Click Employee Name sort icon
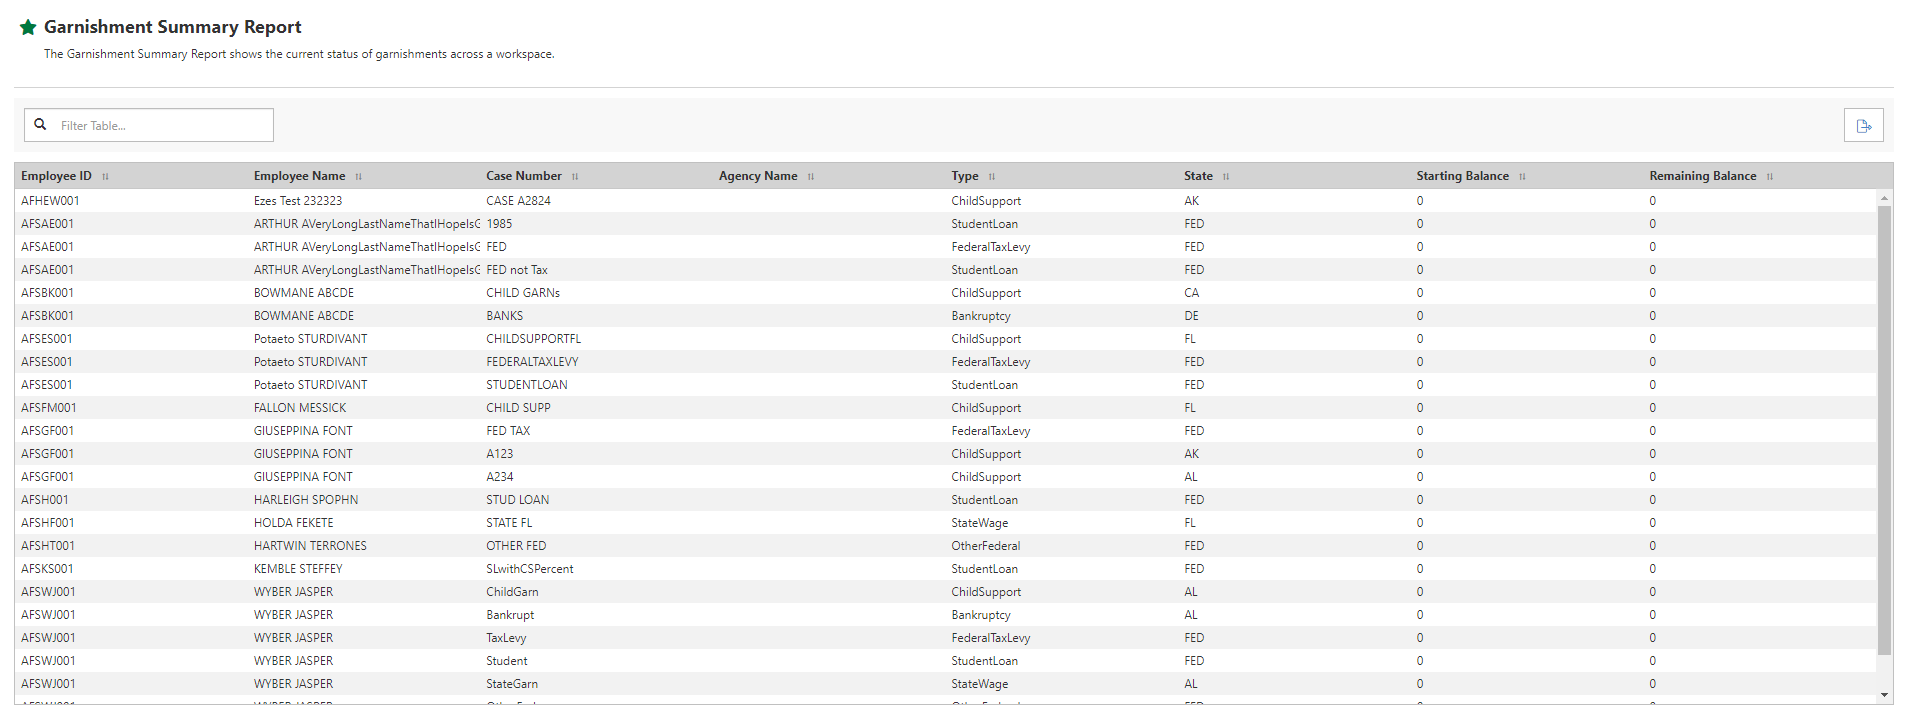Viewport: 1909px width, 728px height. 359,177
